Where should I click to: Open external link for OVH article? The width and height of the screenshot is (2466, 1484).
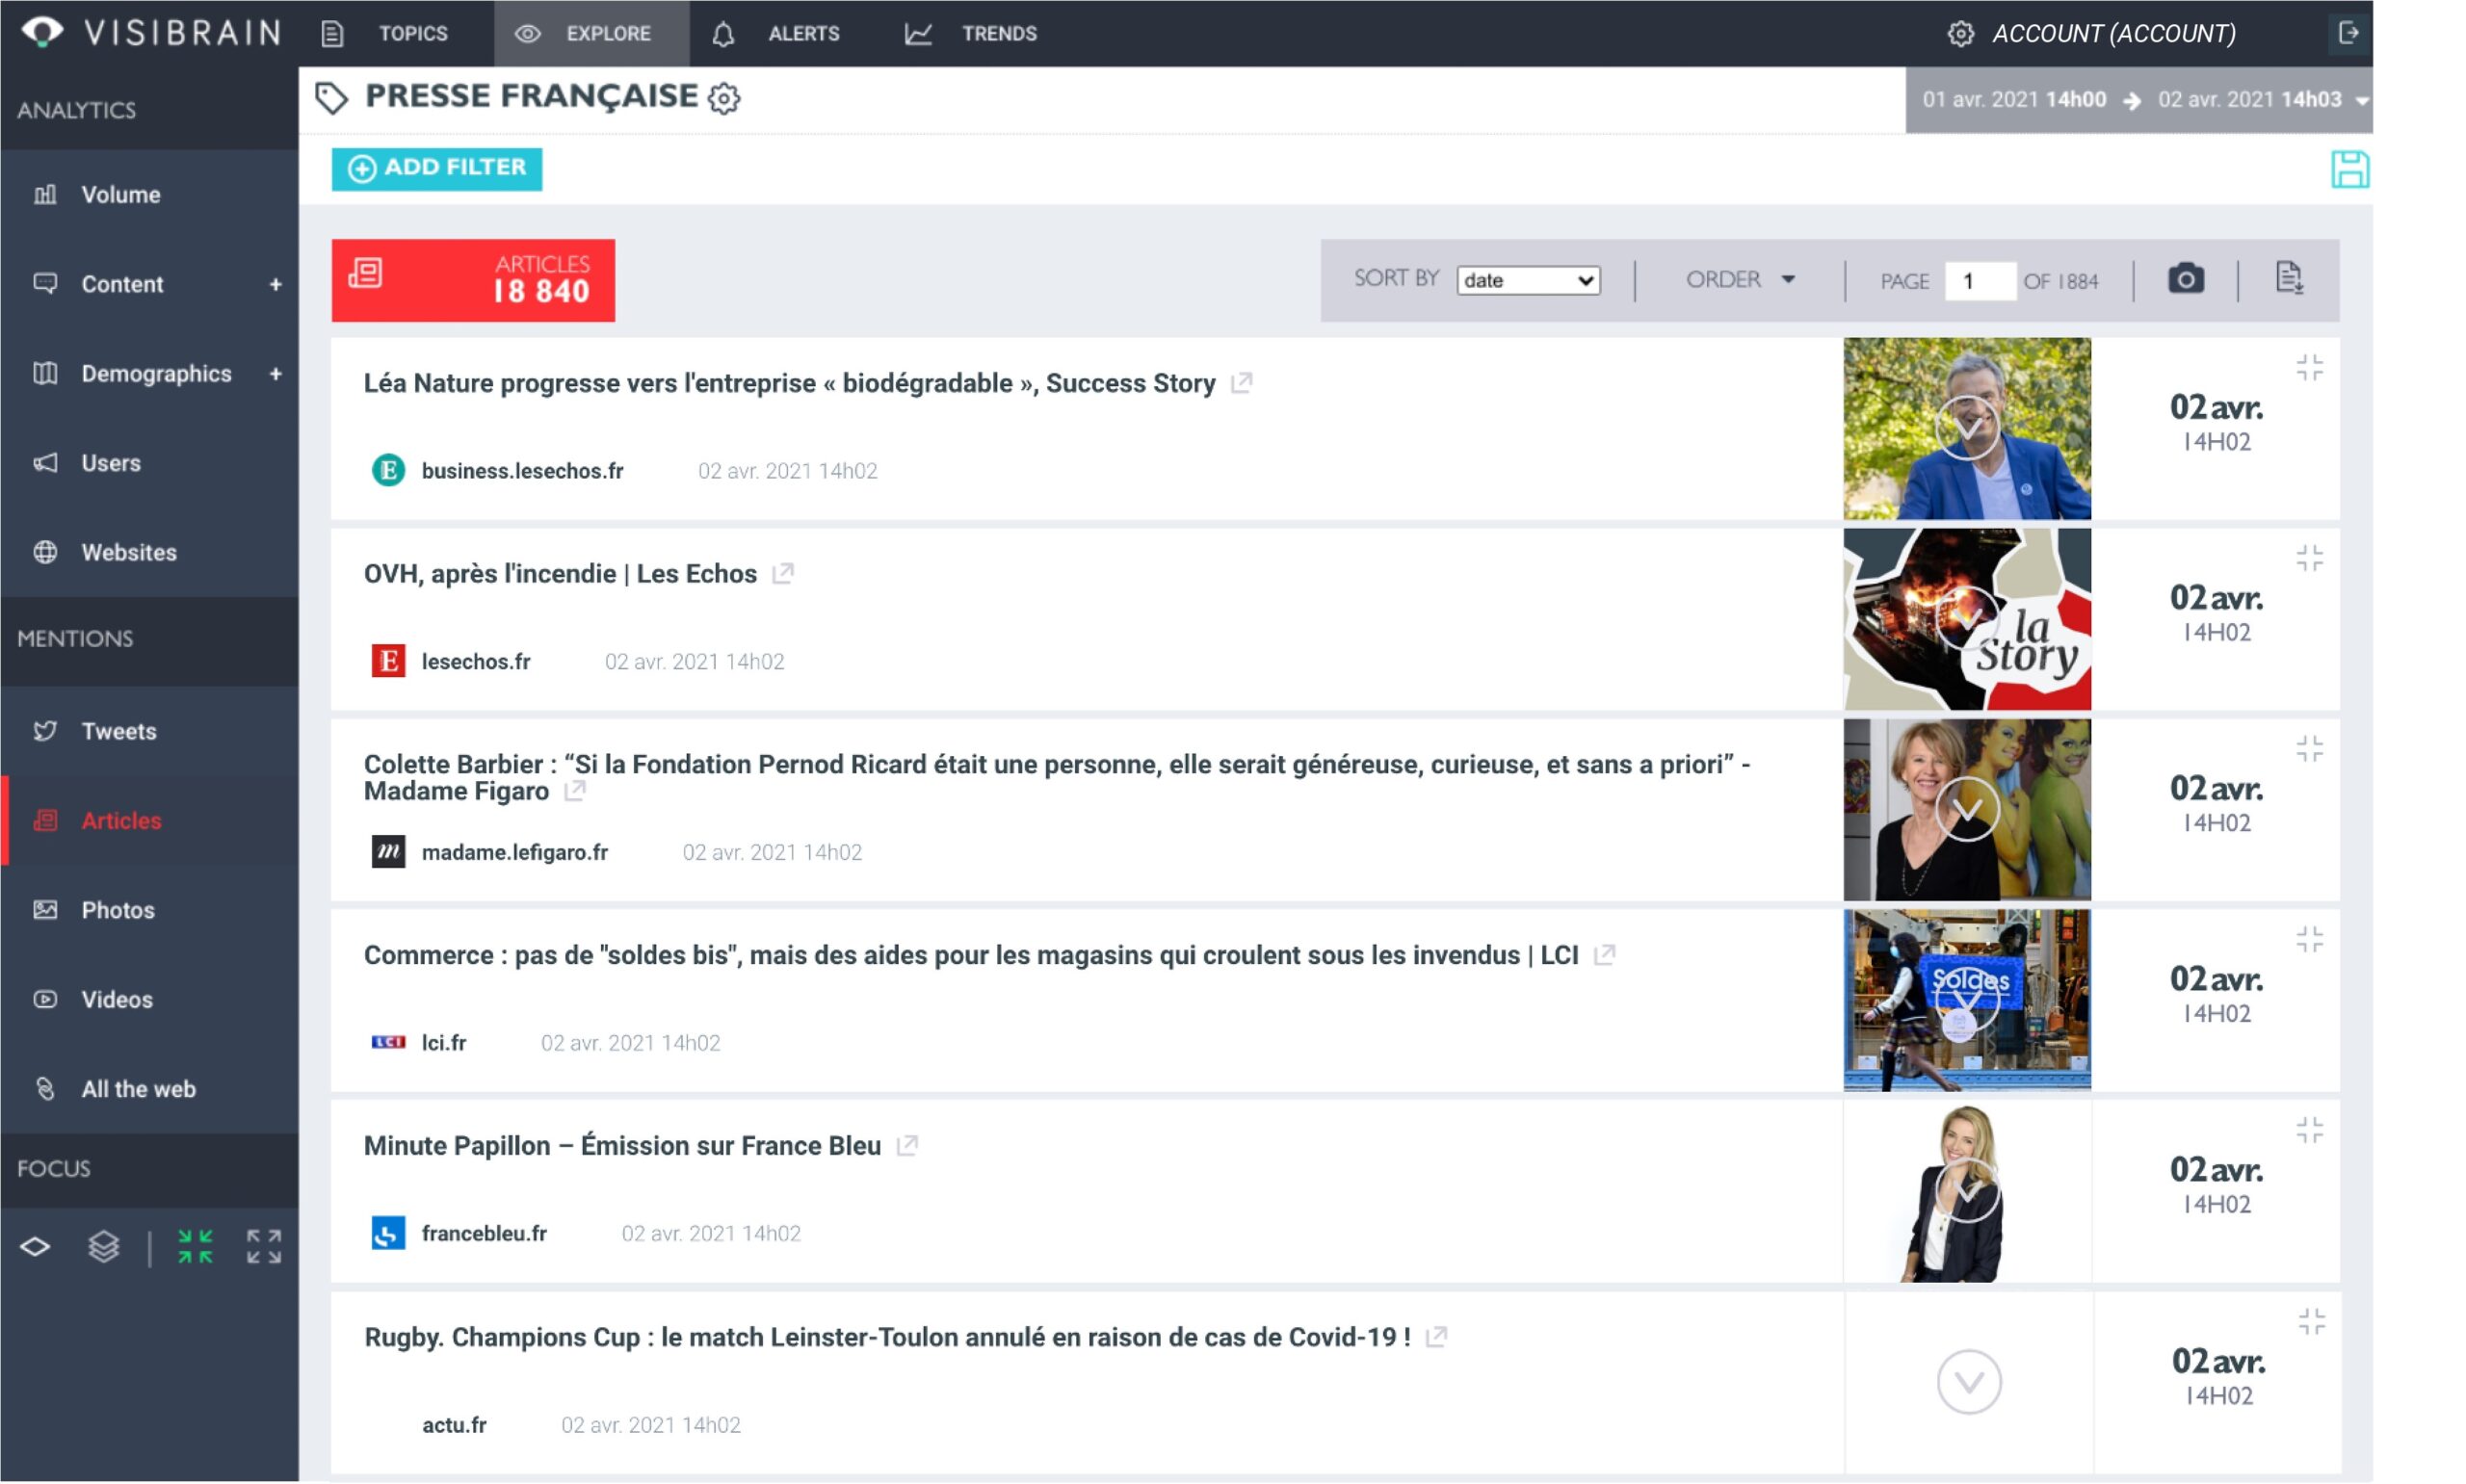(x=782, y=573)
